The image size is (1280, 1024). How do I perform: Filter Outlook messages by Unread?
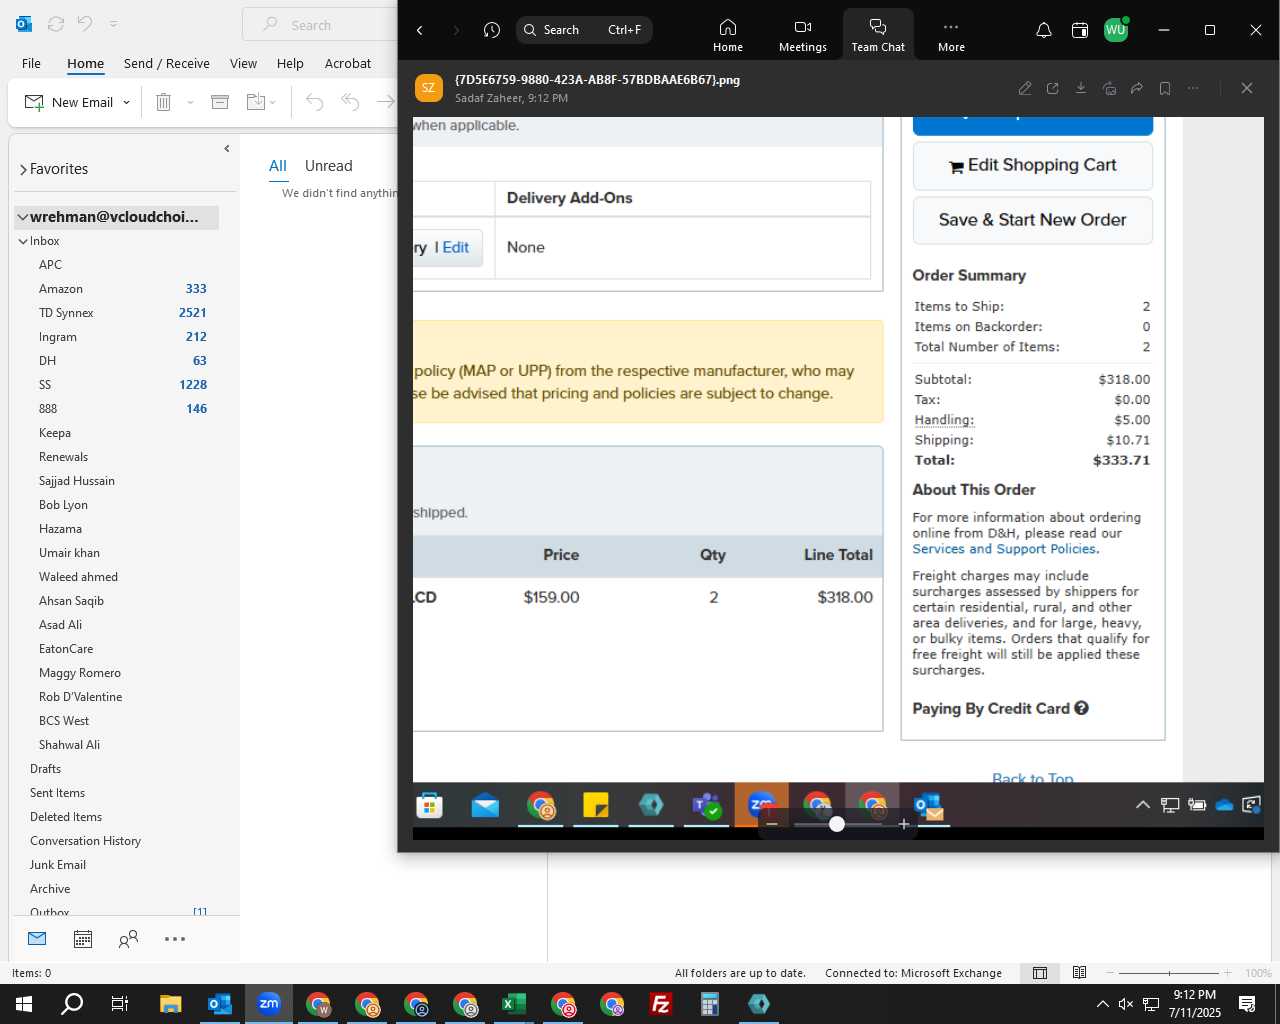pyautogui.click(x=328, y=166)
